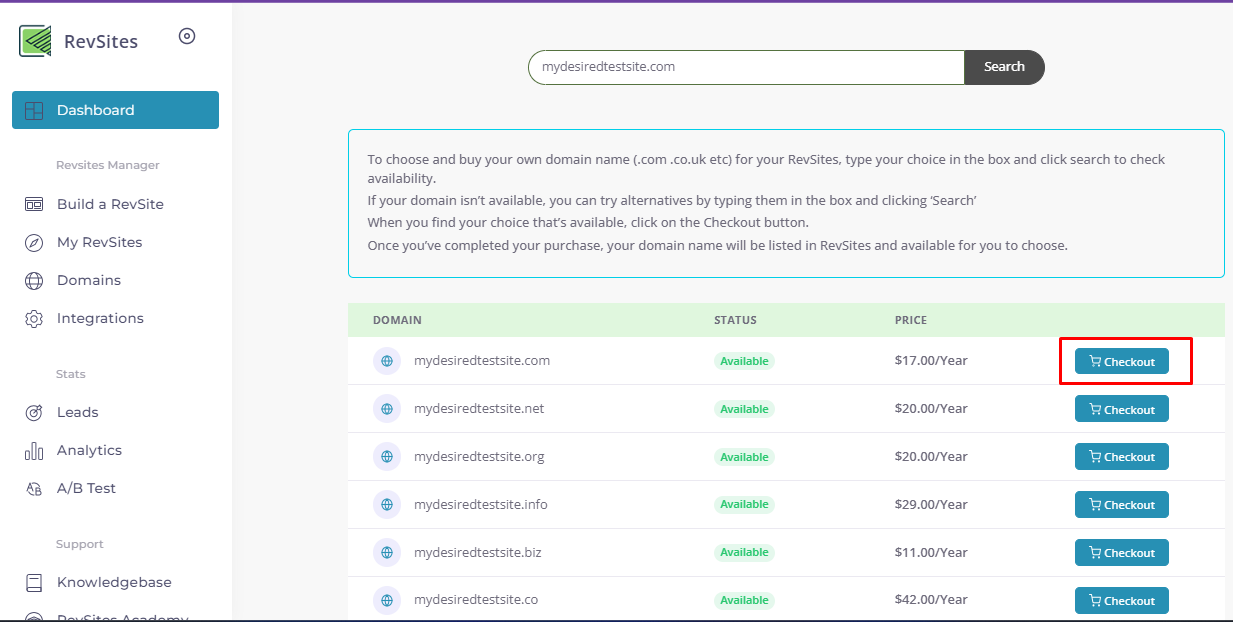Click the Analytics bar chart icon

[34, 451]
